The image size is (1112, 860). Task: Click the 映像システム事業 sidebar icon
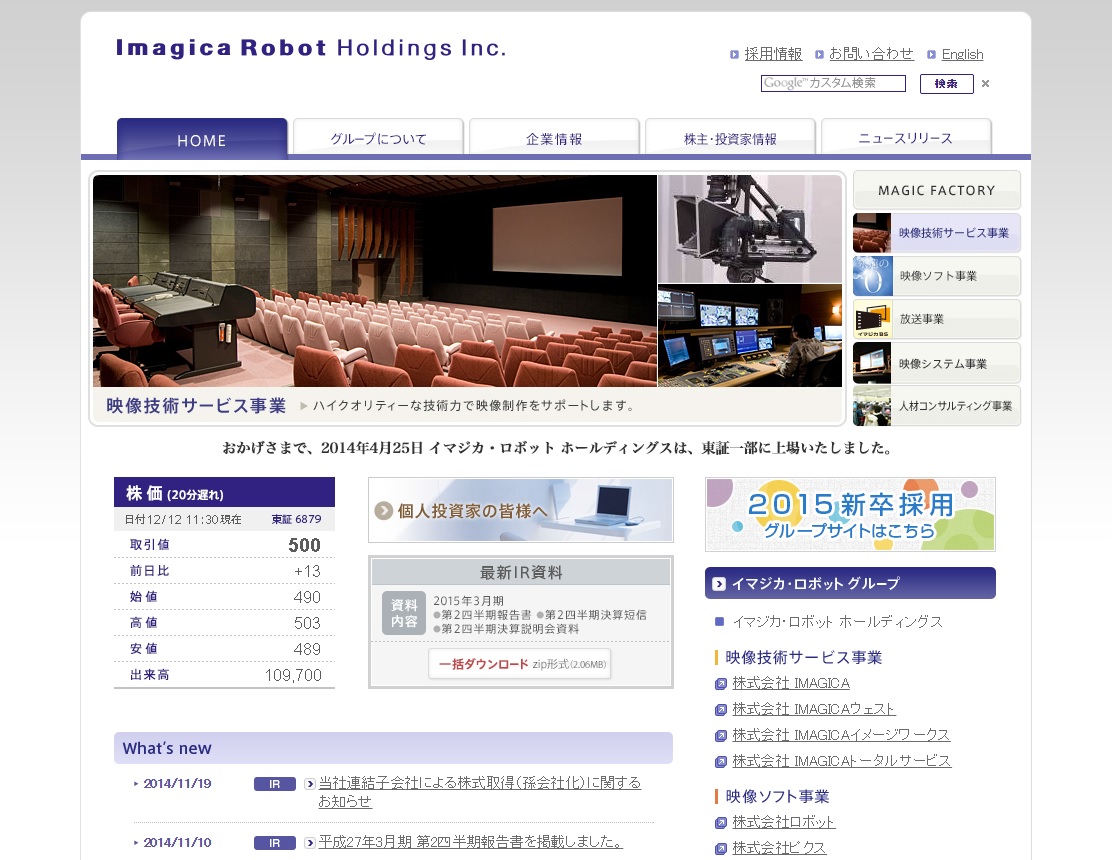pyautogui.click(x=872, y=363)
